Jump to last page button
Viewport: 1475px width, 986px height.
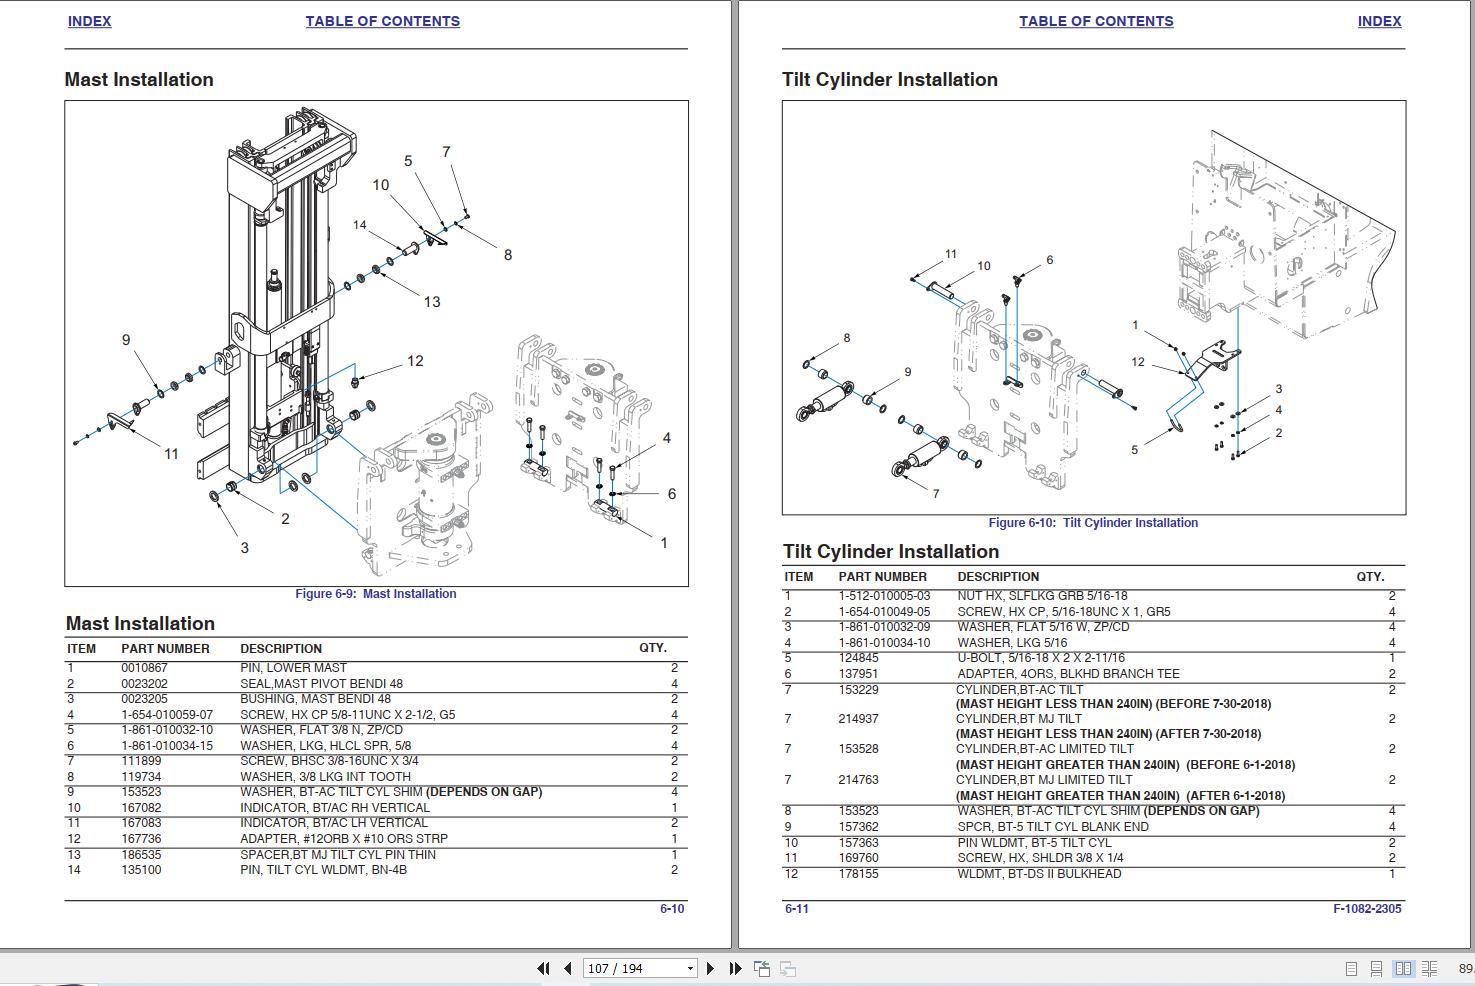tap(735, 968)
